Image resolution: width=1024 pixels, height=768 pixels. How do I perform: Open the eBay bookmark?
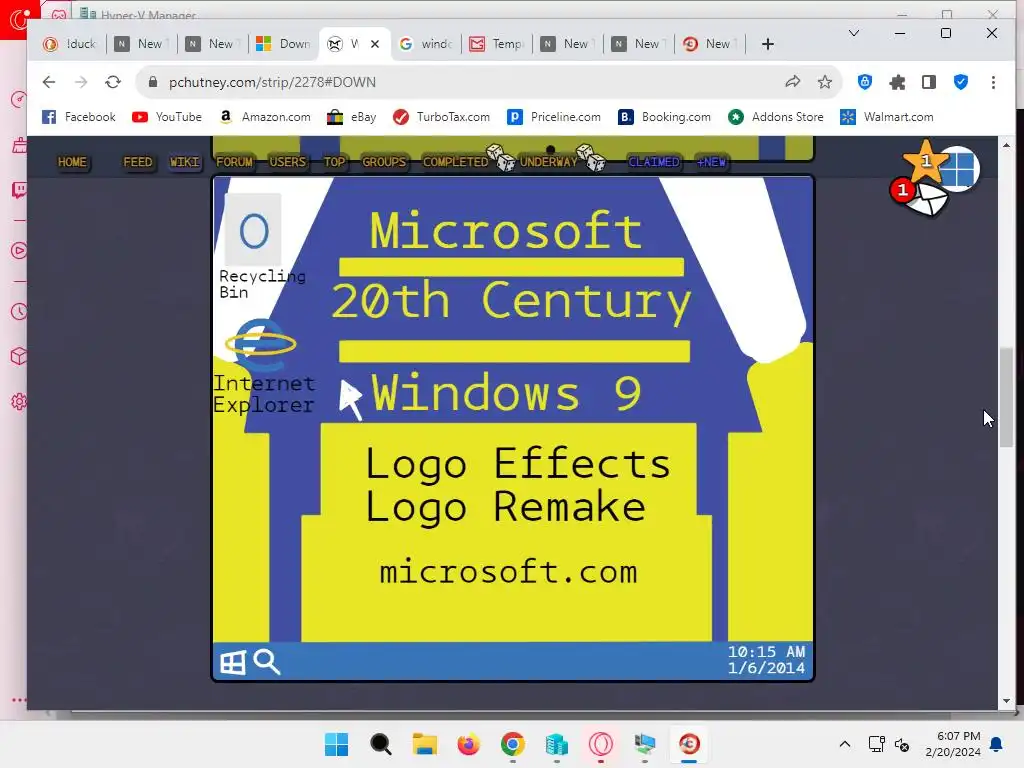pyautogui.click(x=352, y=117)
